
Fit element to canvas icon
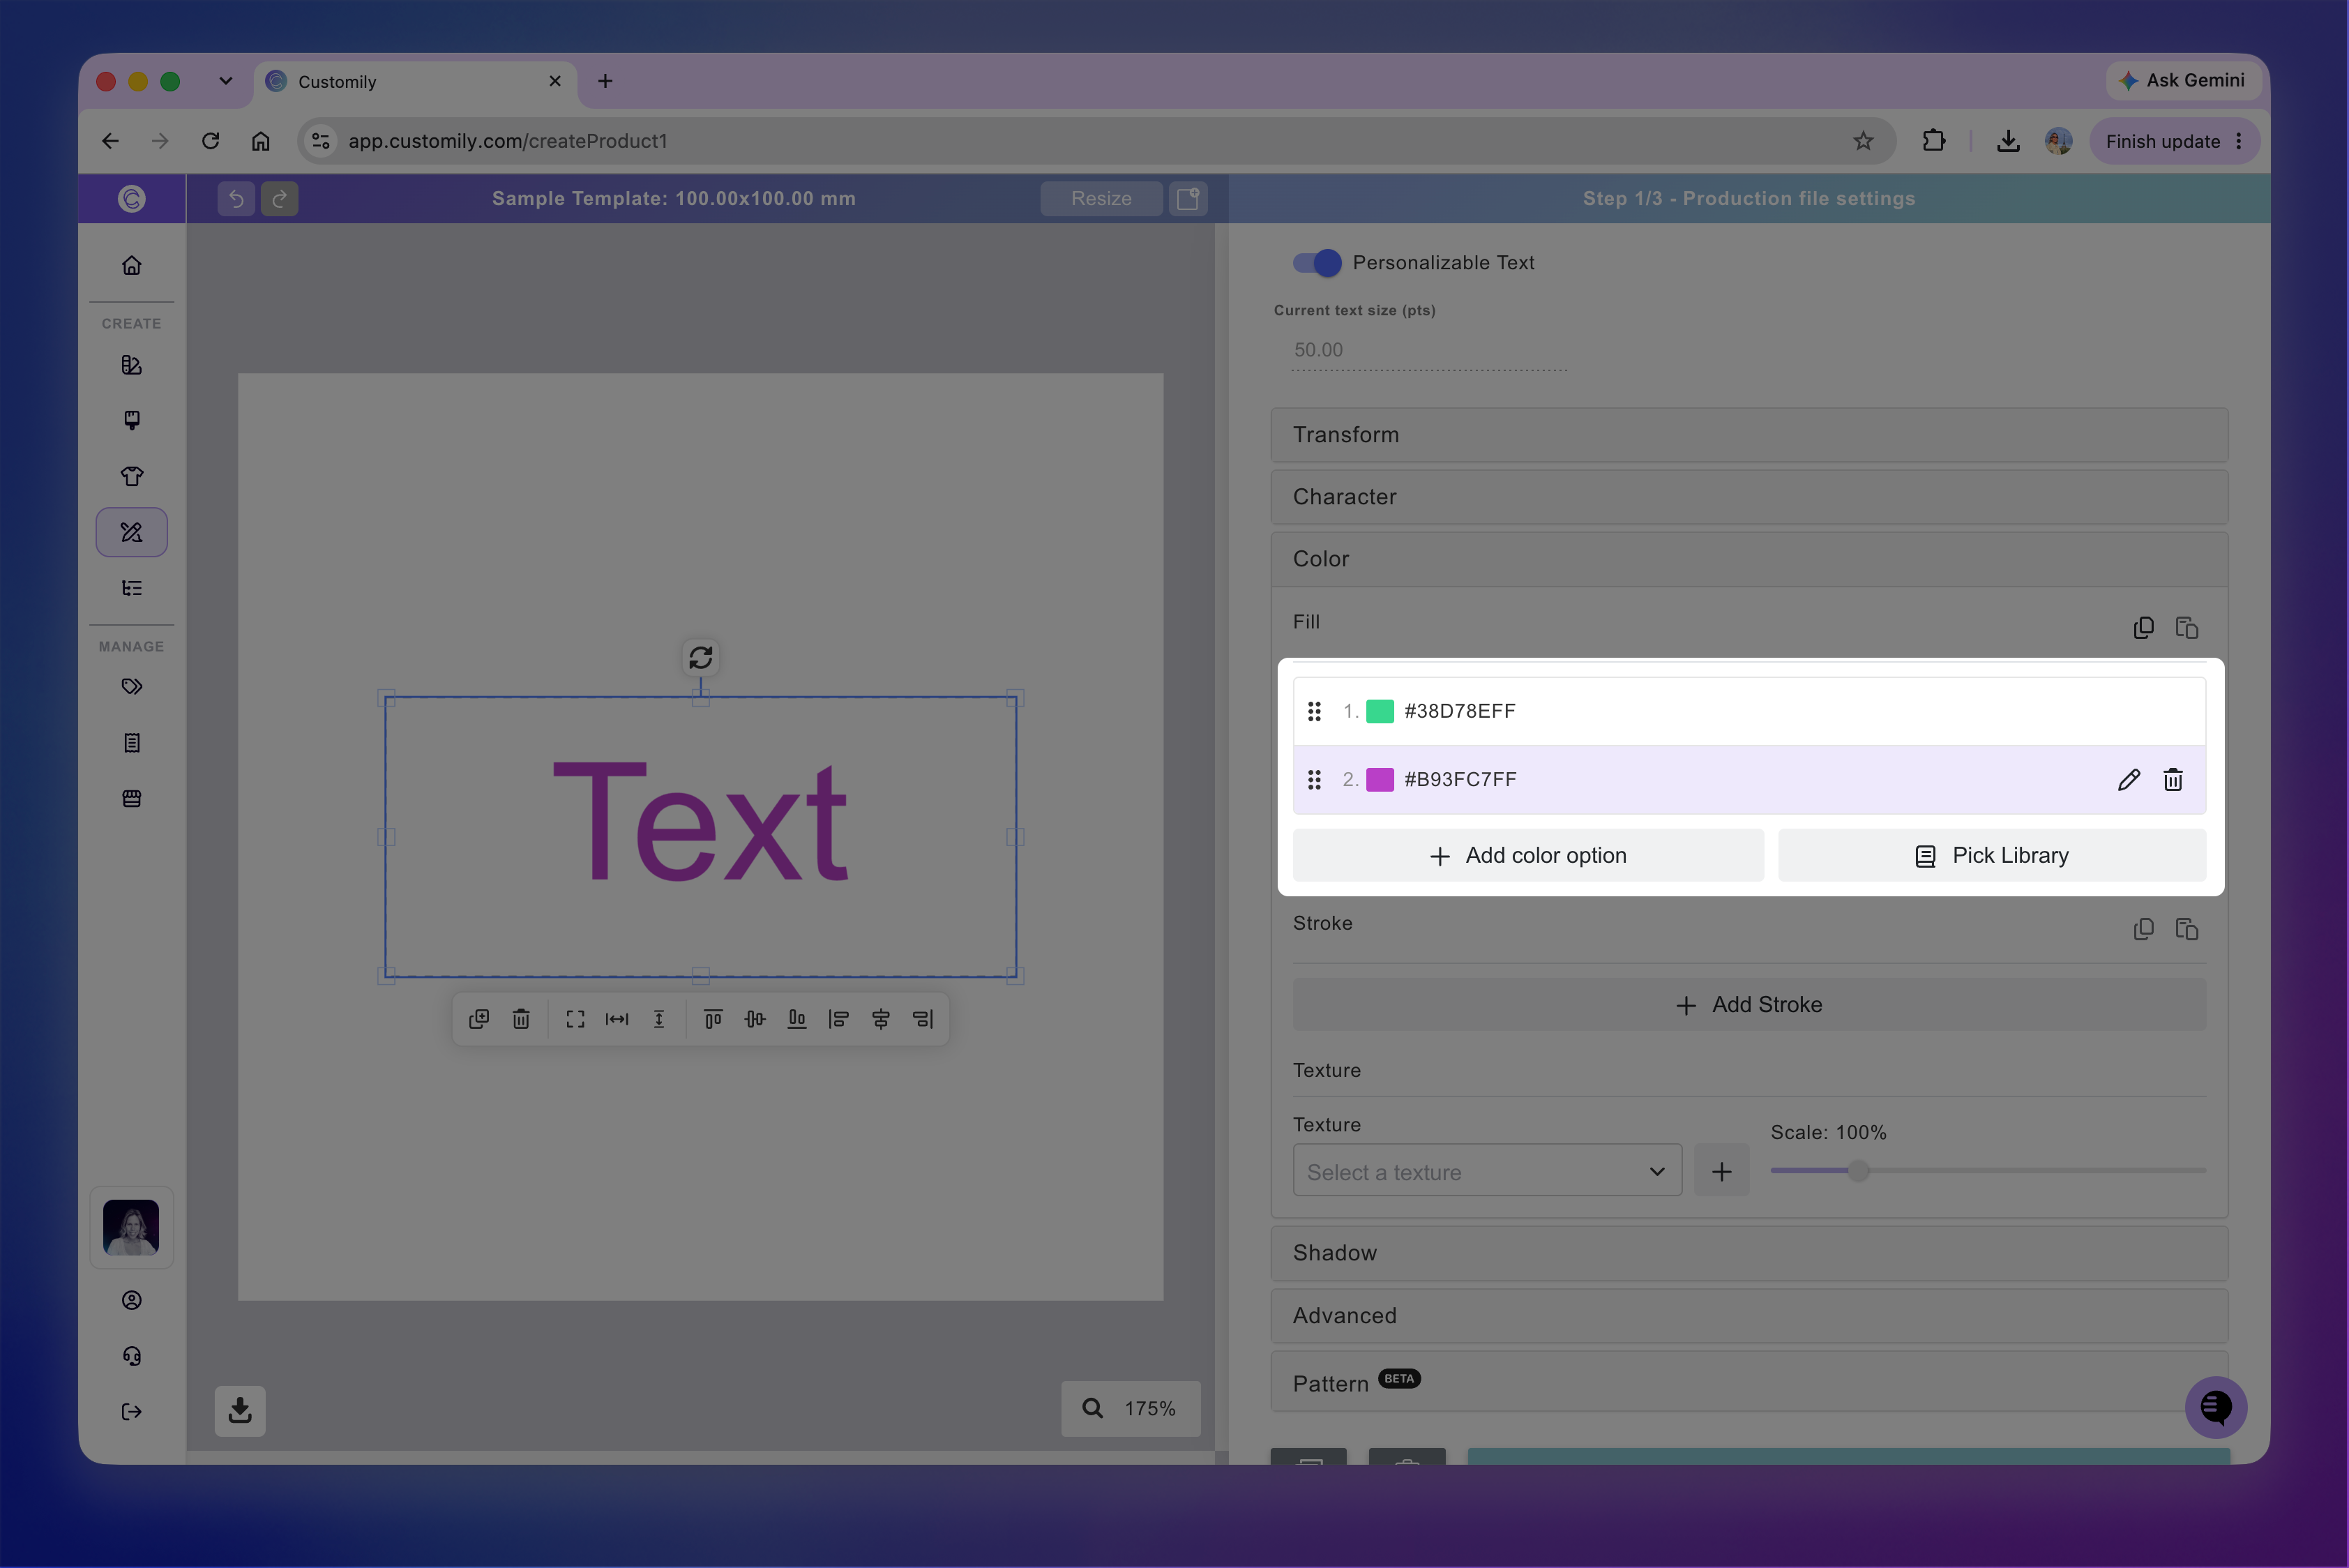tap(575, 1019)
